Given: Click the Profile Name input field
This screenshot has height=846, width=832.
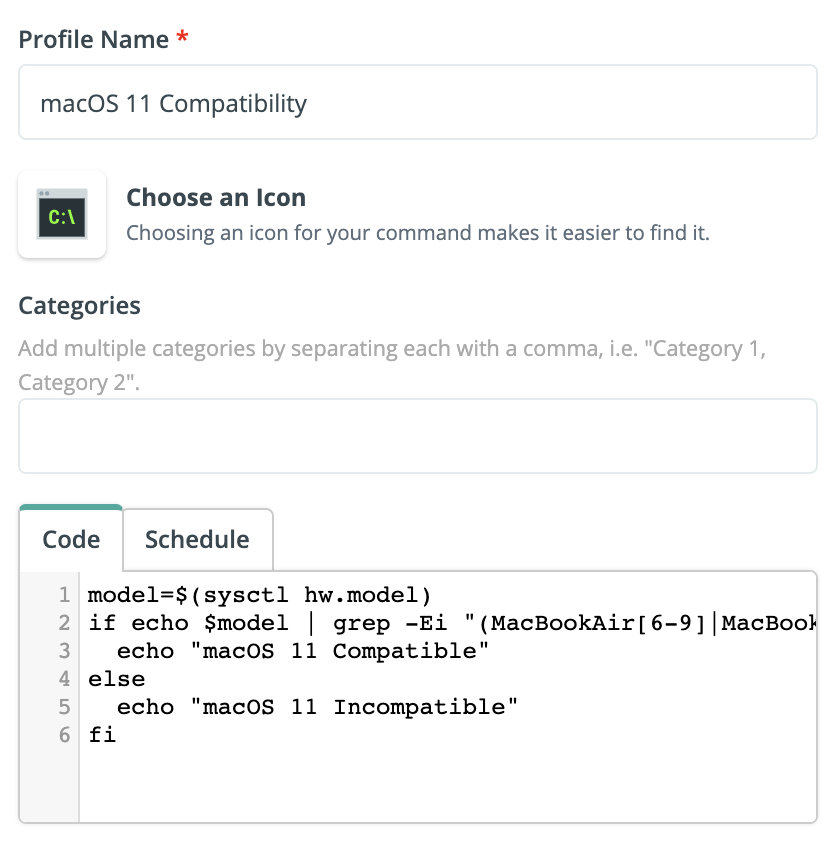Looking at the screenshot, I should pos(418,103).
